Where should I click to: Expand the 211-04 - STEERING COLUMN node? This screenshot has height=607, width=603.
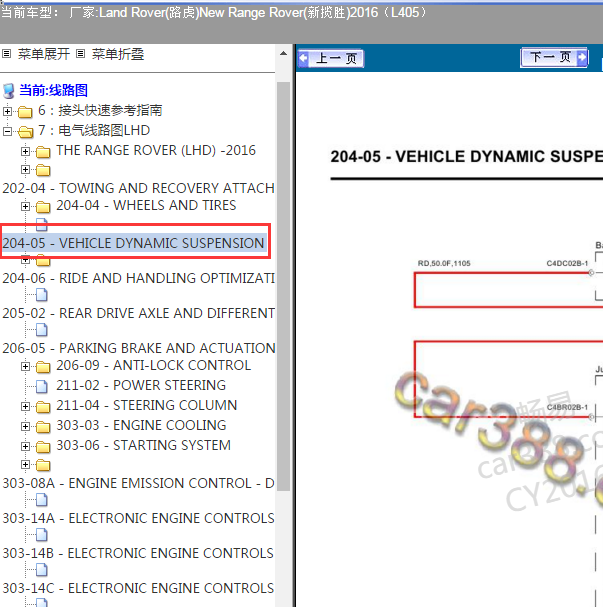click(26, 406)
